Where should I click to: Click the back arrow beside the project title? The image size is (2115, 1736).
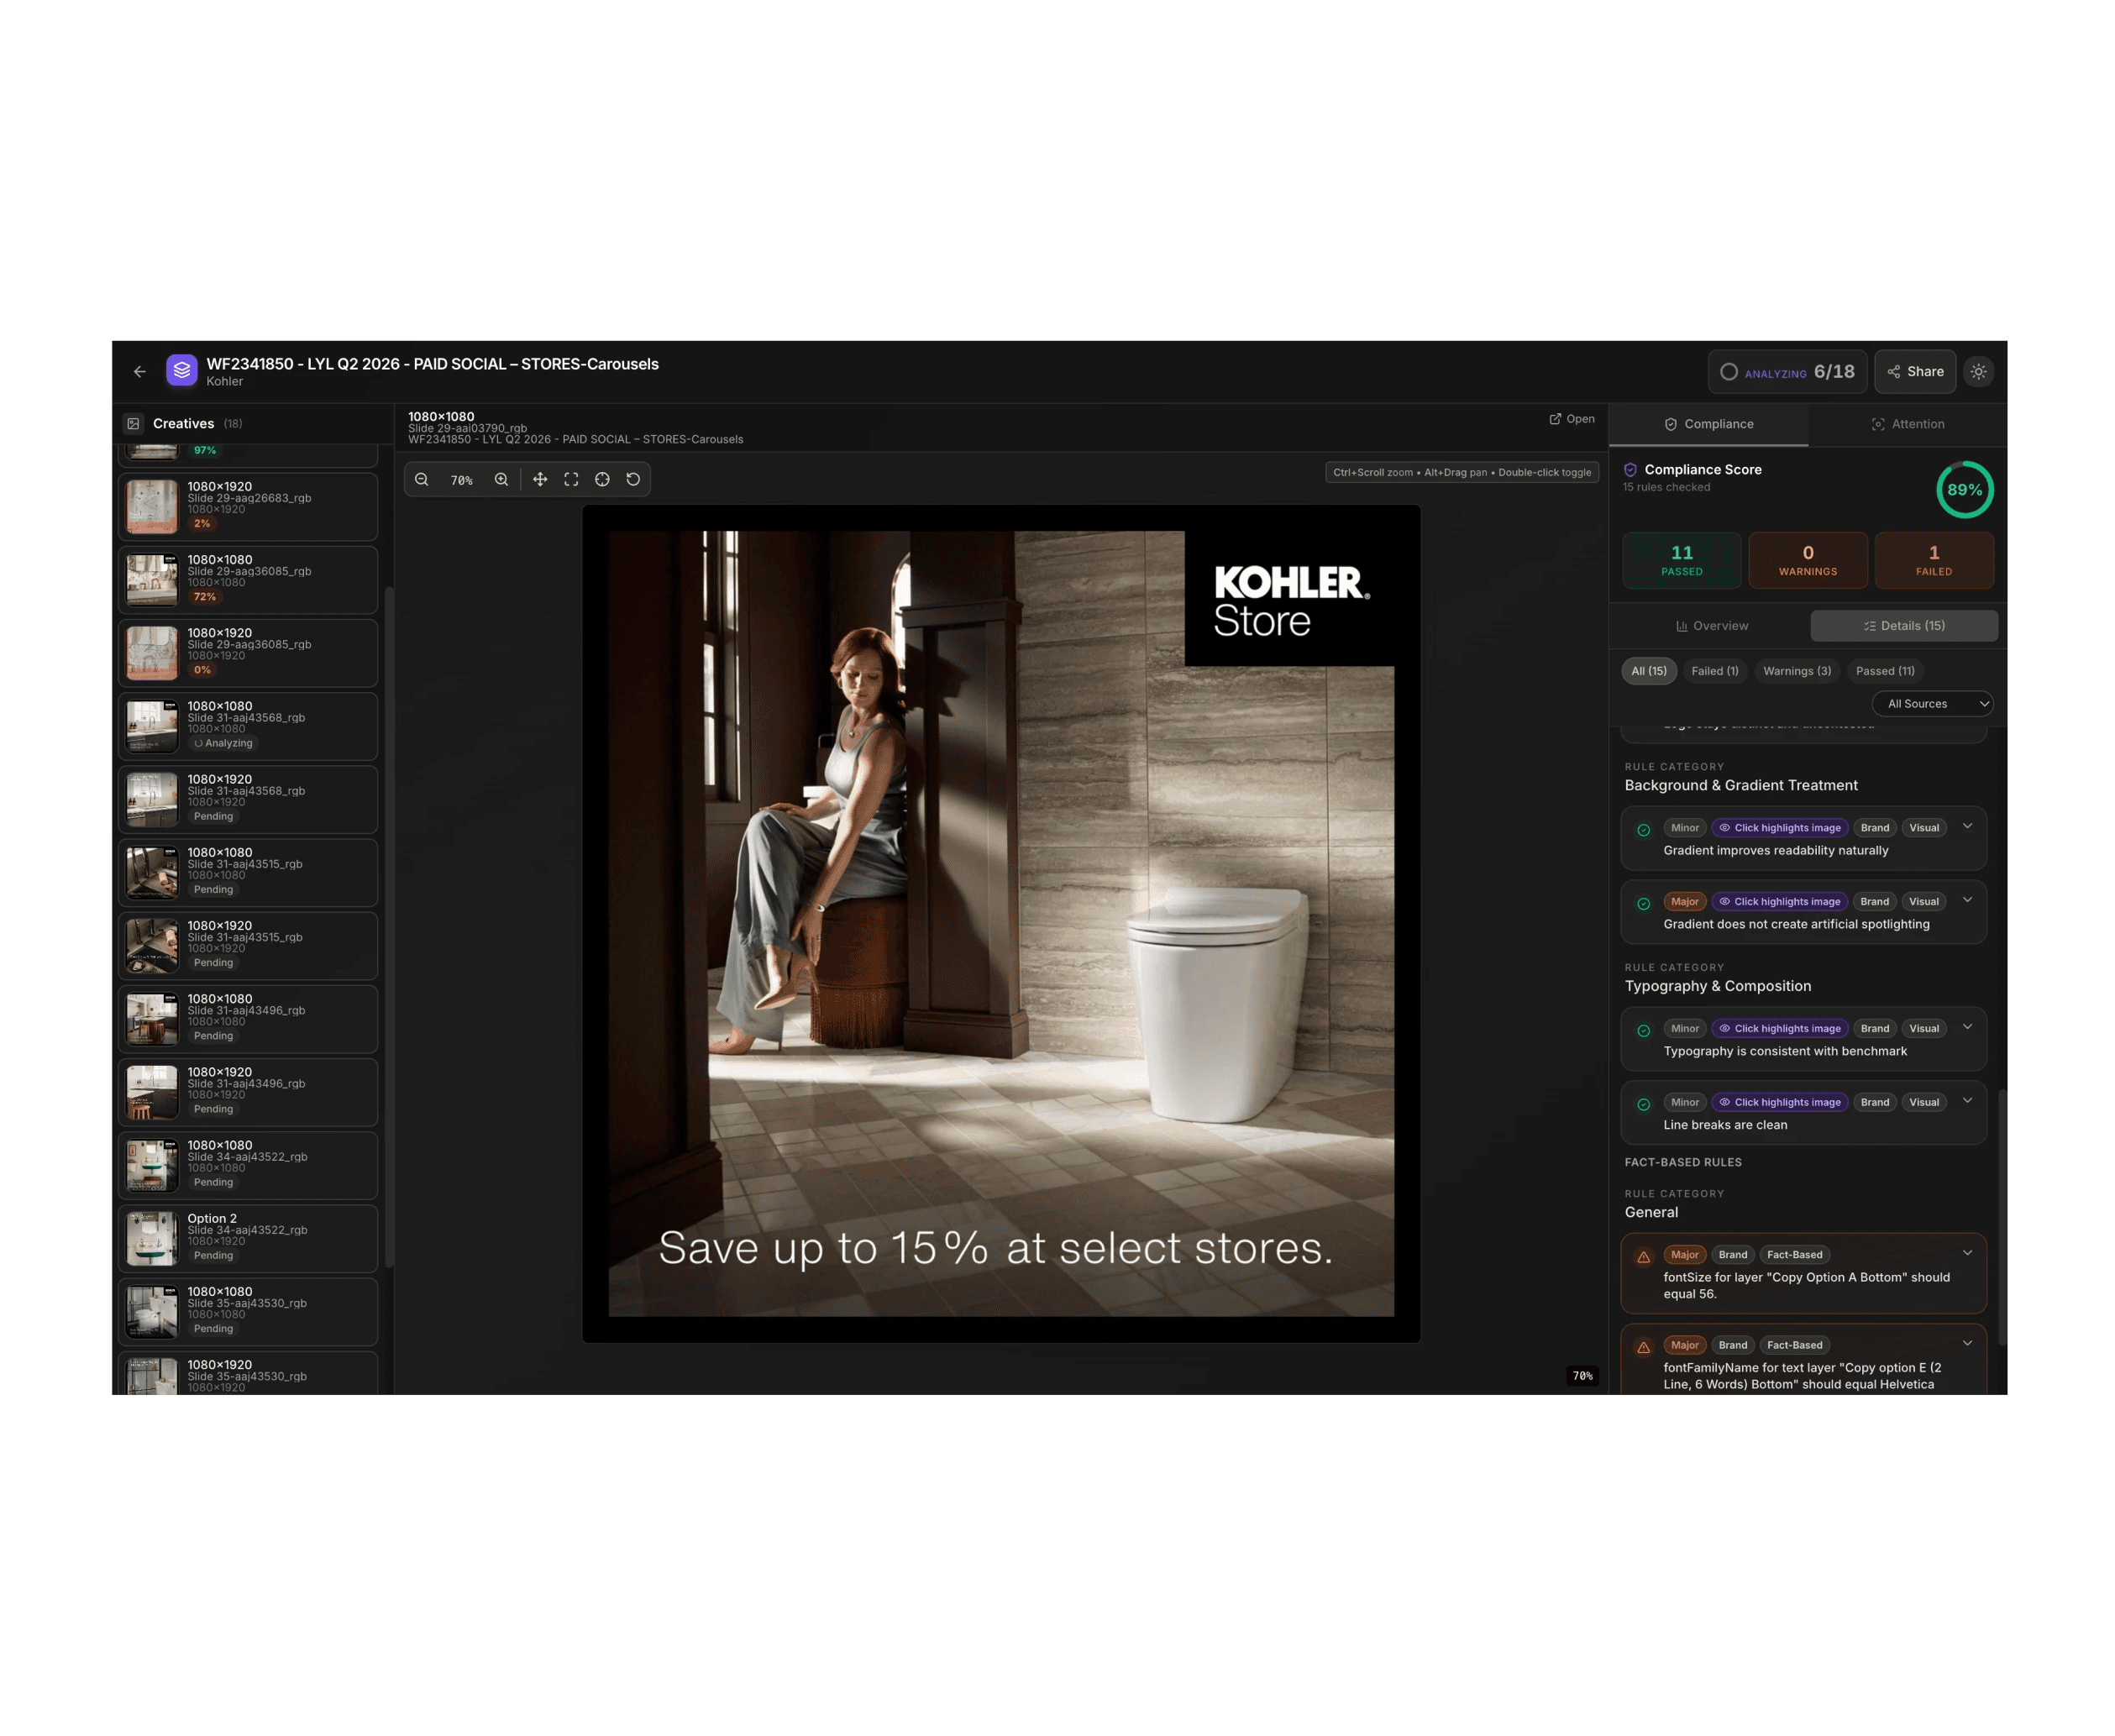click(139, 372)
